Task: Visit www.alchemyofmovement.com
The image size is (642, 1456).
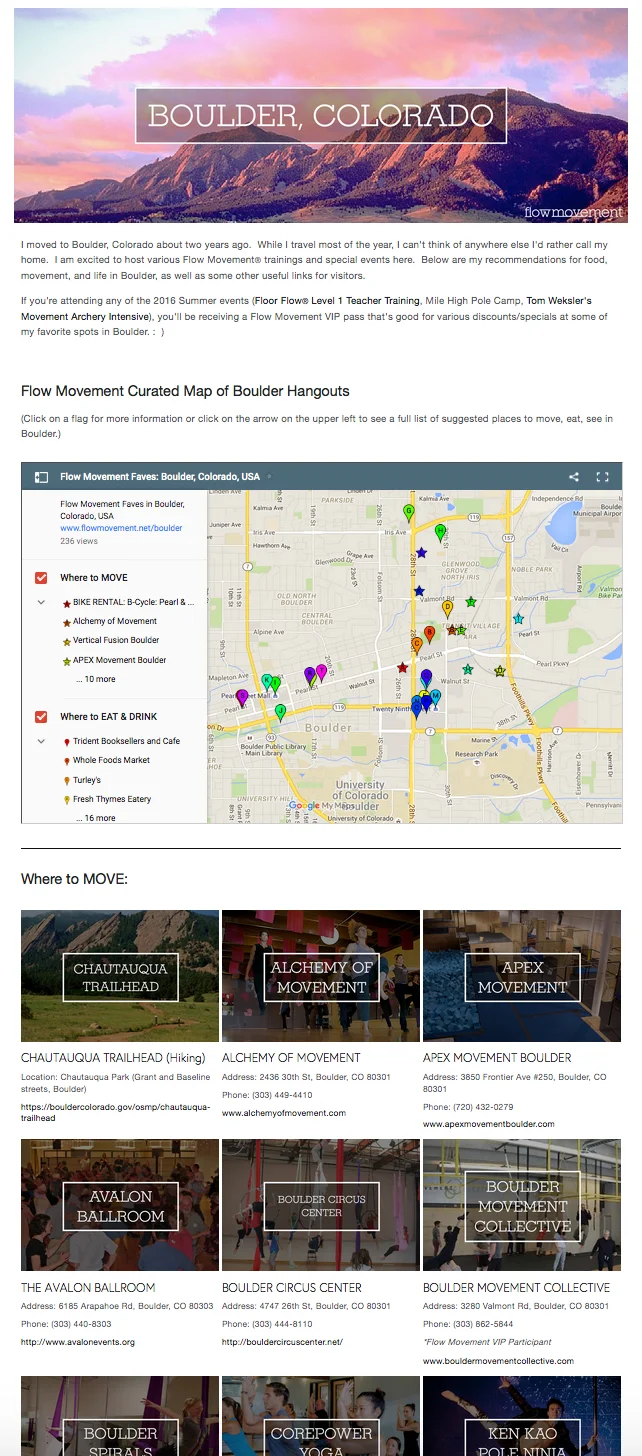Action: pyautogui.click(x=284, y=1113)
